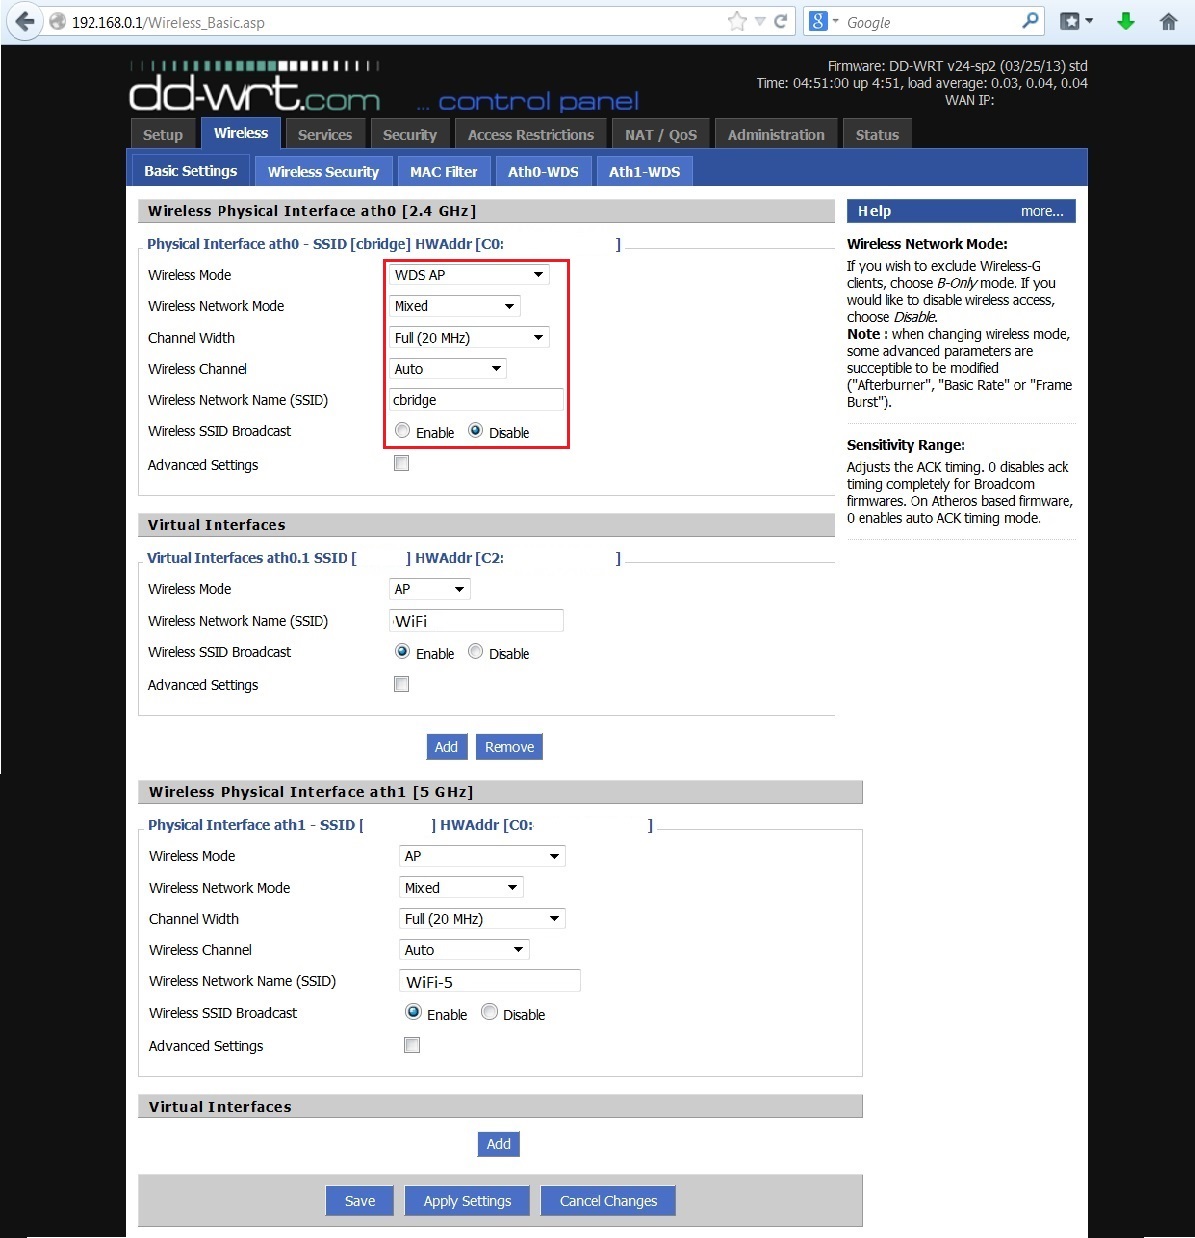This screenshot has width=1195, height=1238.
Task: Click the Remove virtual interface button
Action: (x=509, y=747)
